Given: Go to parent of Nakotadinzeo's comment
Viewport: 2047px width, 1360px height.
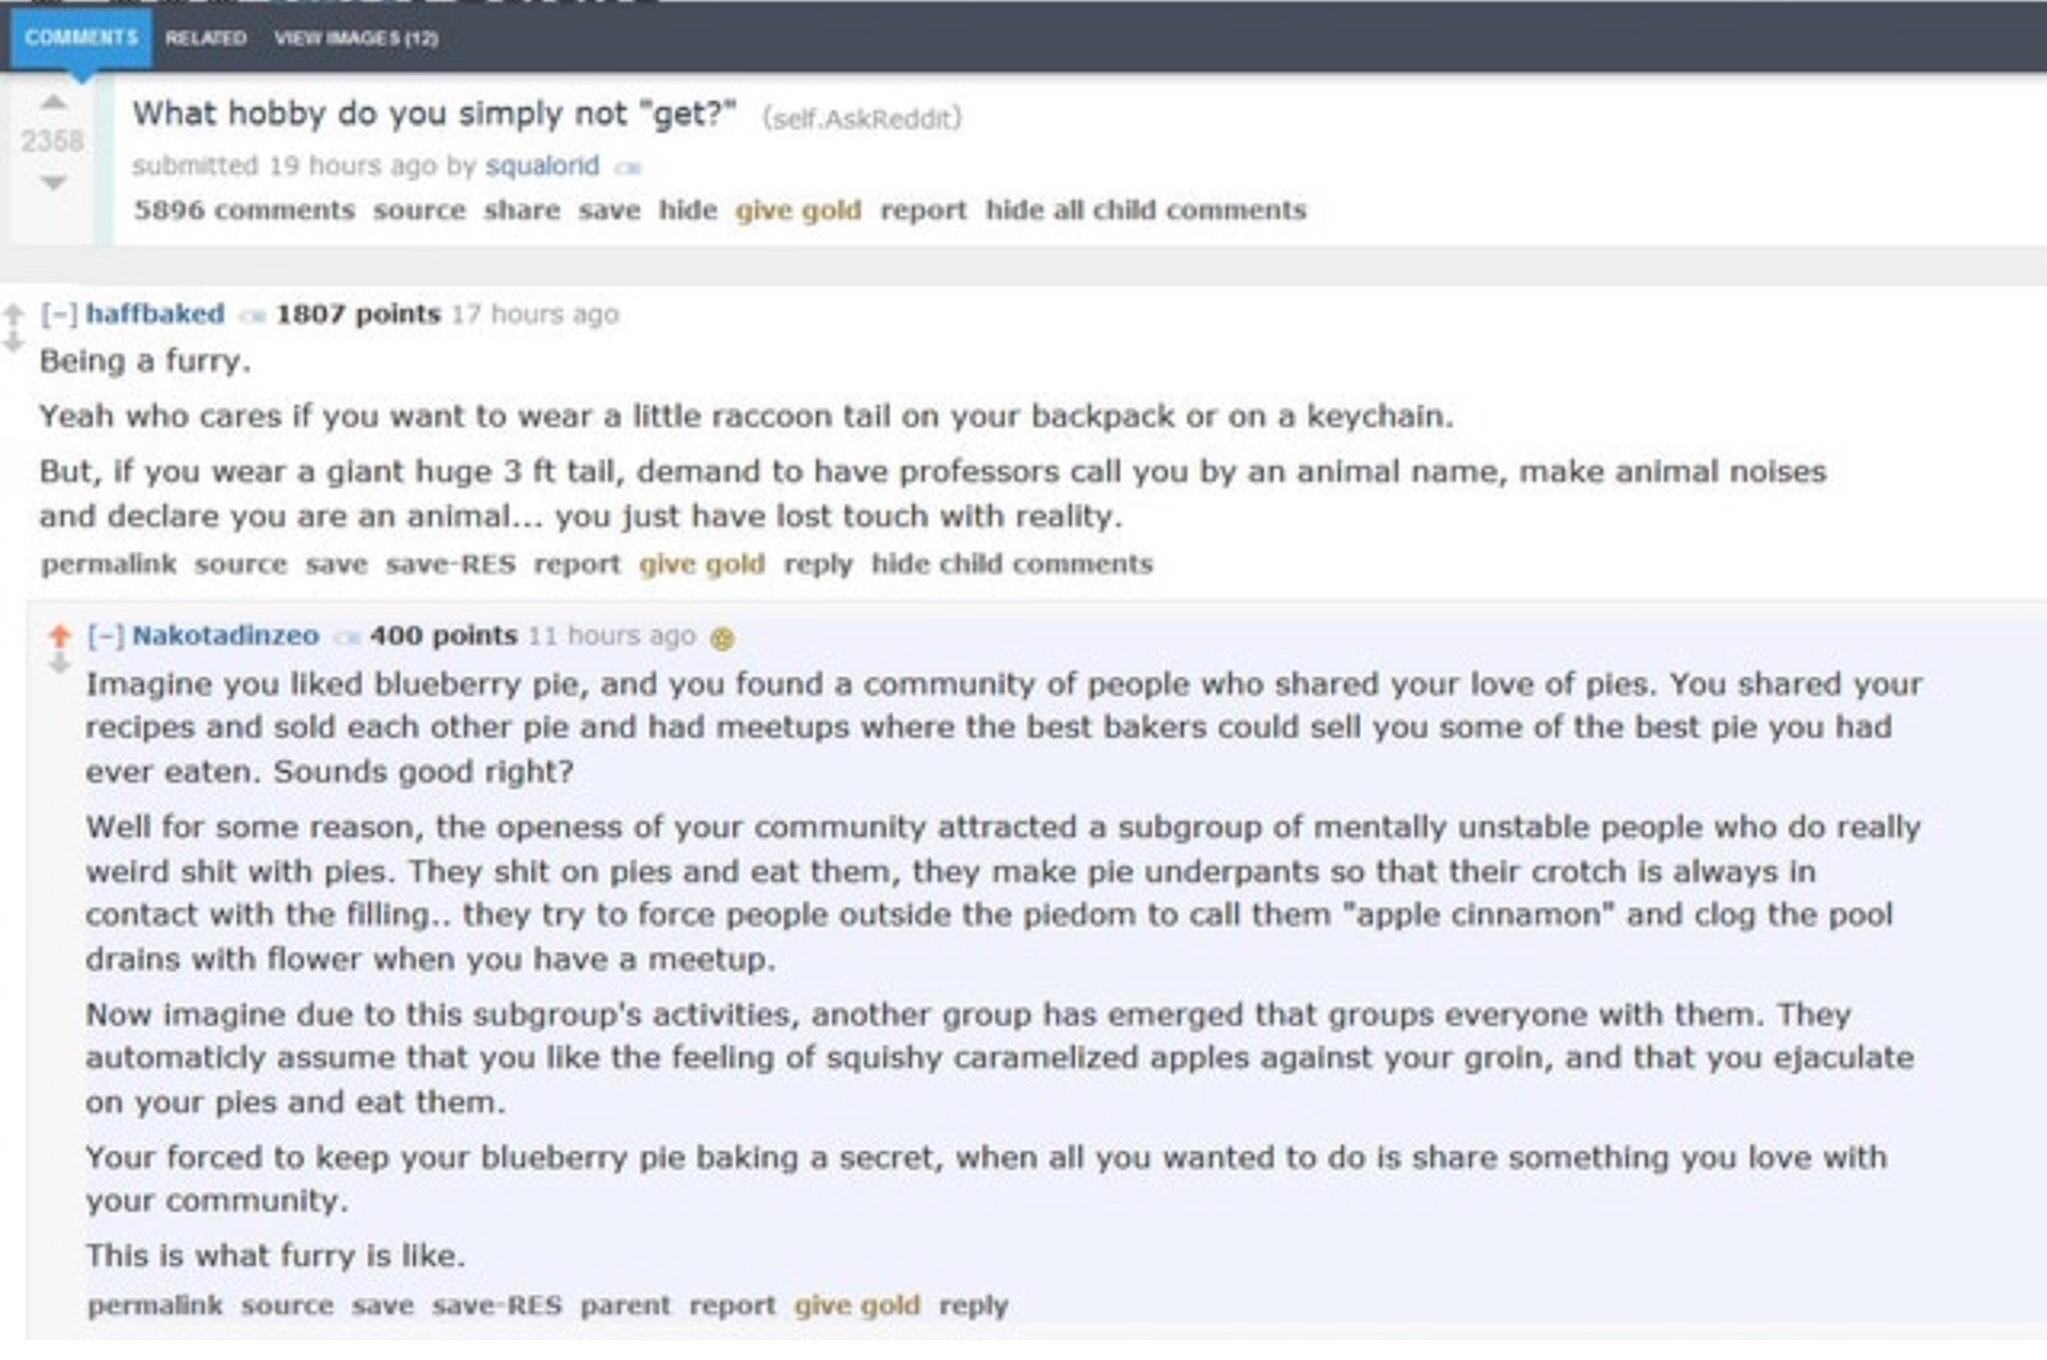Looking at the screenshot, I should pyautogui.click(x=625, y=1305).
